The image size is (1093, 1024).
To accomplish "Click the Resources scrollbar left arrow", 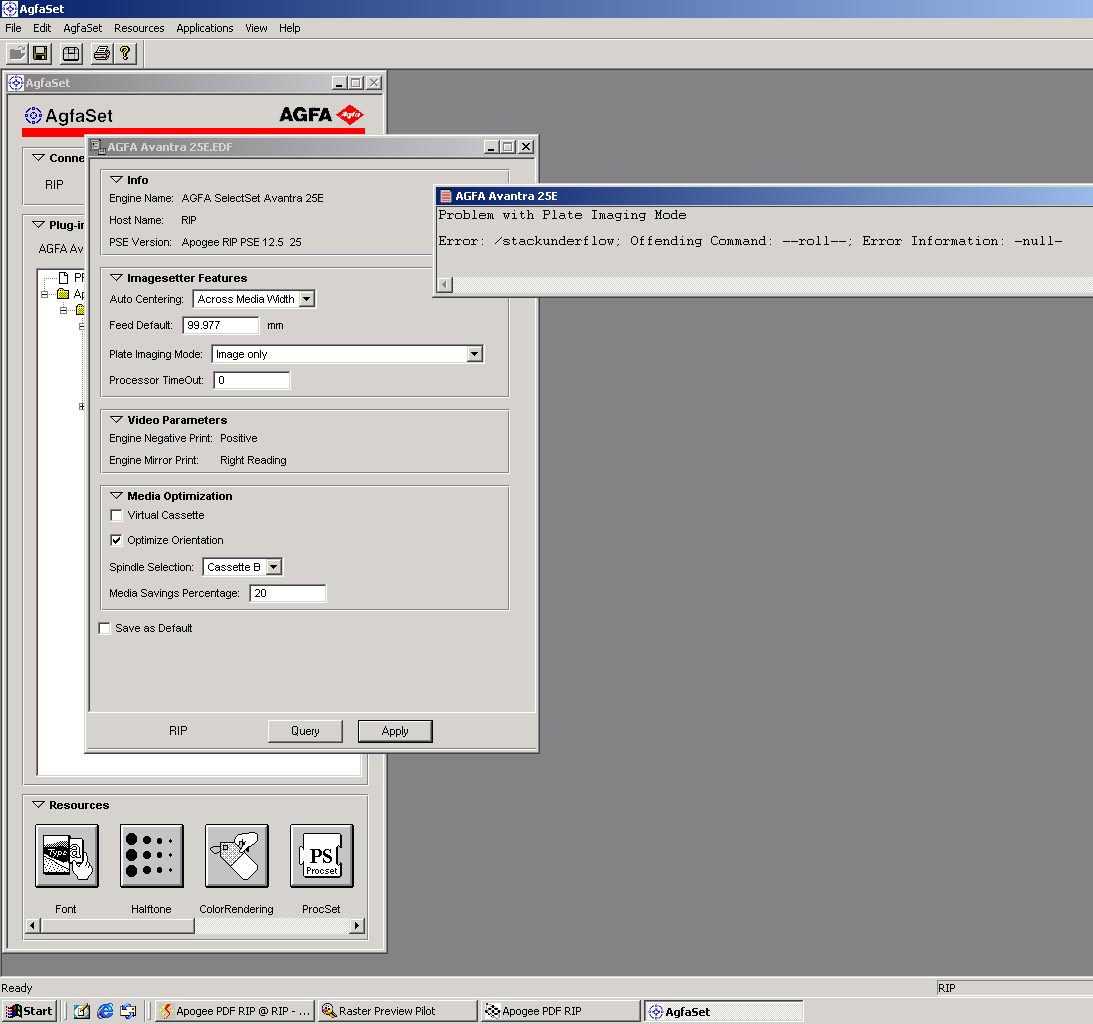I will coord(33,925).
